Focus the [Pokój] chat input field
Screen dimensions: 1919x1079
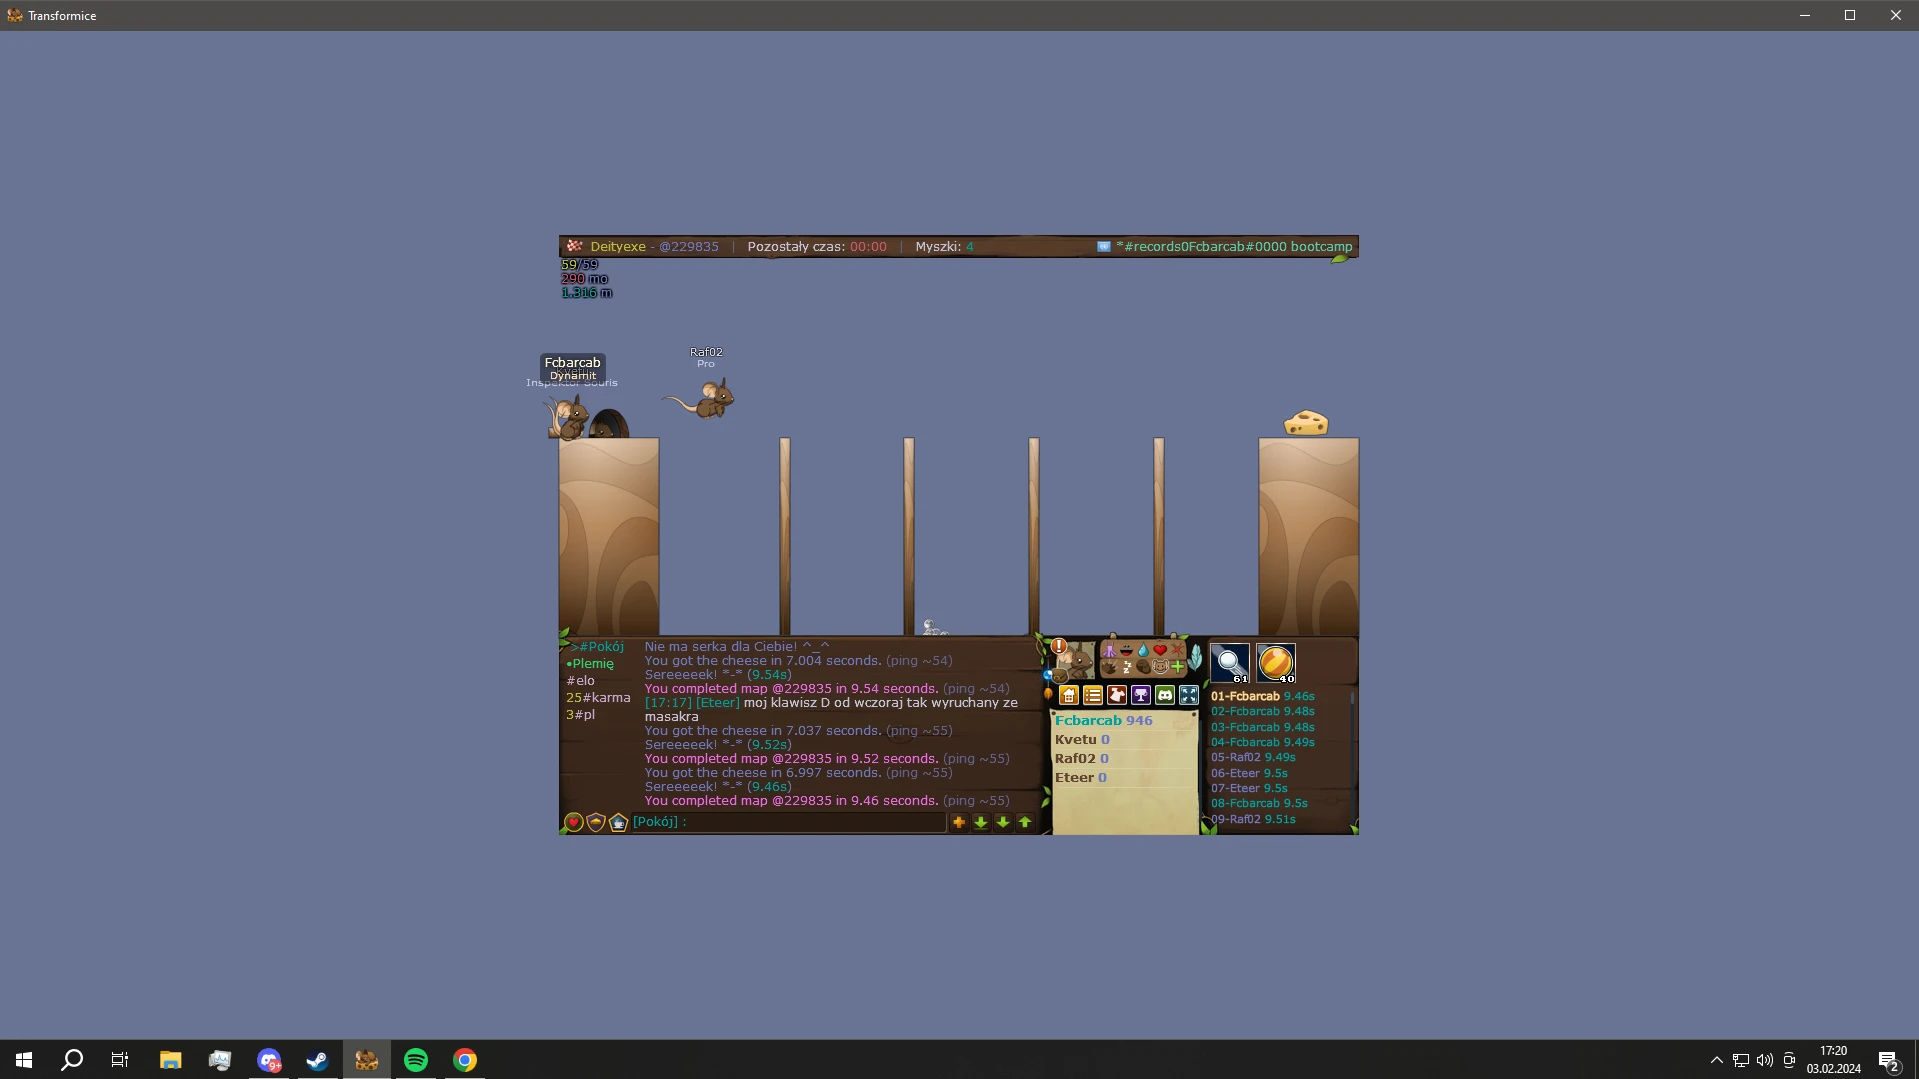coord(790,822)
